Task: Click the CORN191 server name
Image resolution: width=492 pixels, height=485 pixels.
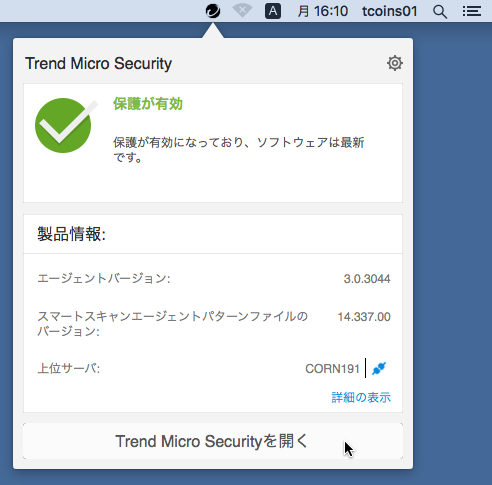Action: (x=332, y=369)
